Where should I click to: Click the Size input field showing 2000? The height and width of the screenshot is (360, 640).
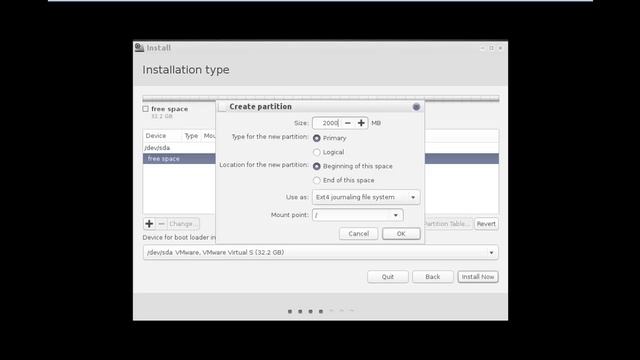tap(327, 123)
